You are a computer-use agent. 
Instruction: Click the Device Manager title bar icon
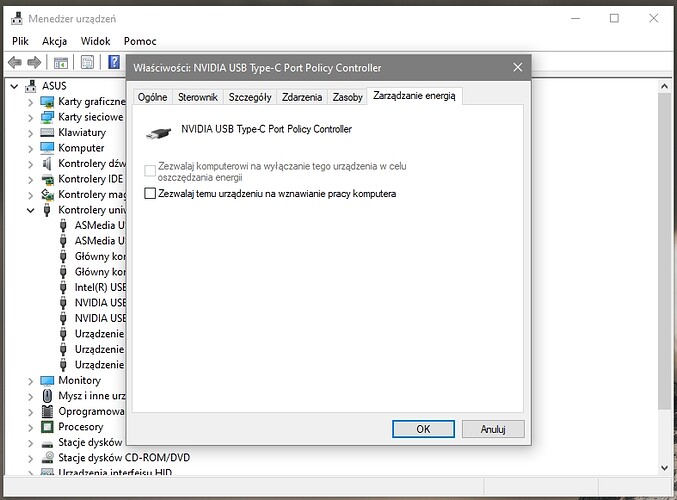point(16,19)
